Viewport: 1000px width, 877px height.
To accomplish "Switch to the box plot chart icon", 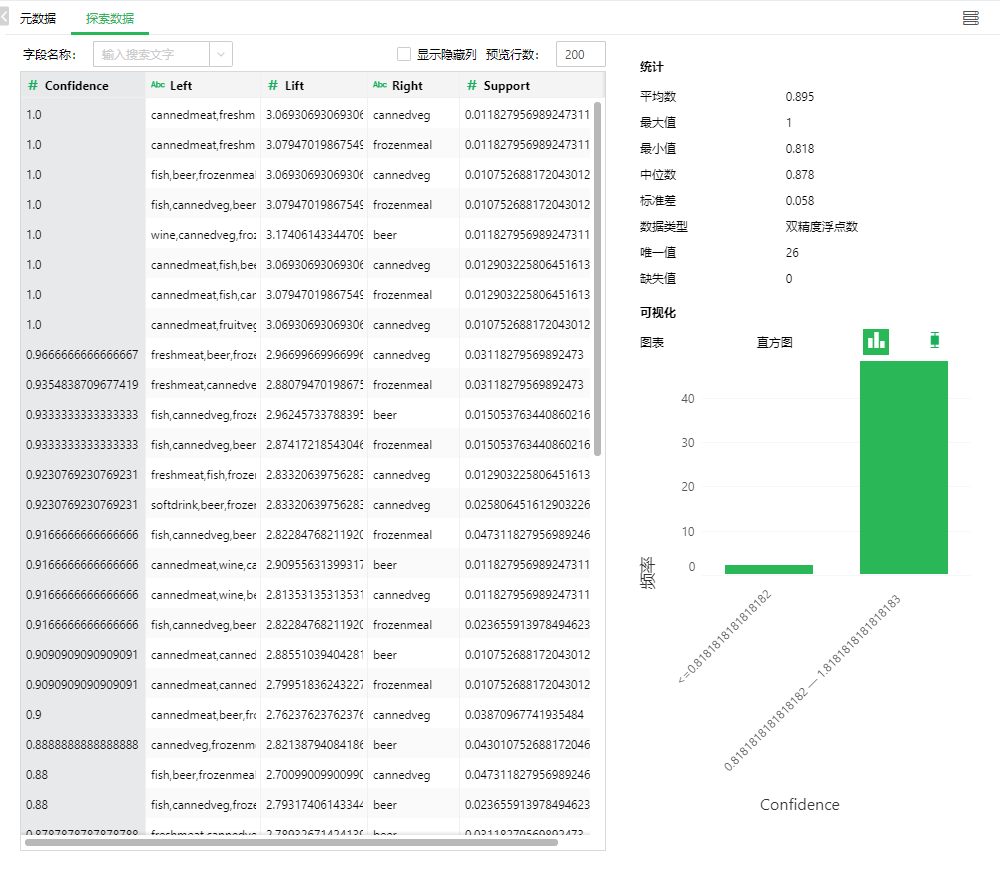I will pos(934,341).
